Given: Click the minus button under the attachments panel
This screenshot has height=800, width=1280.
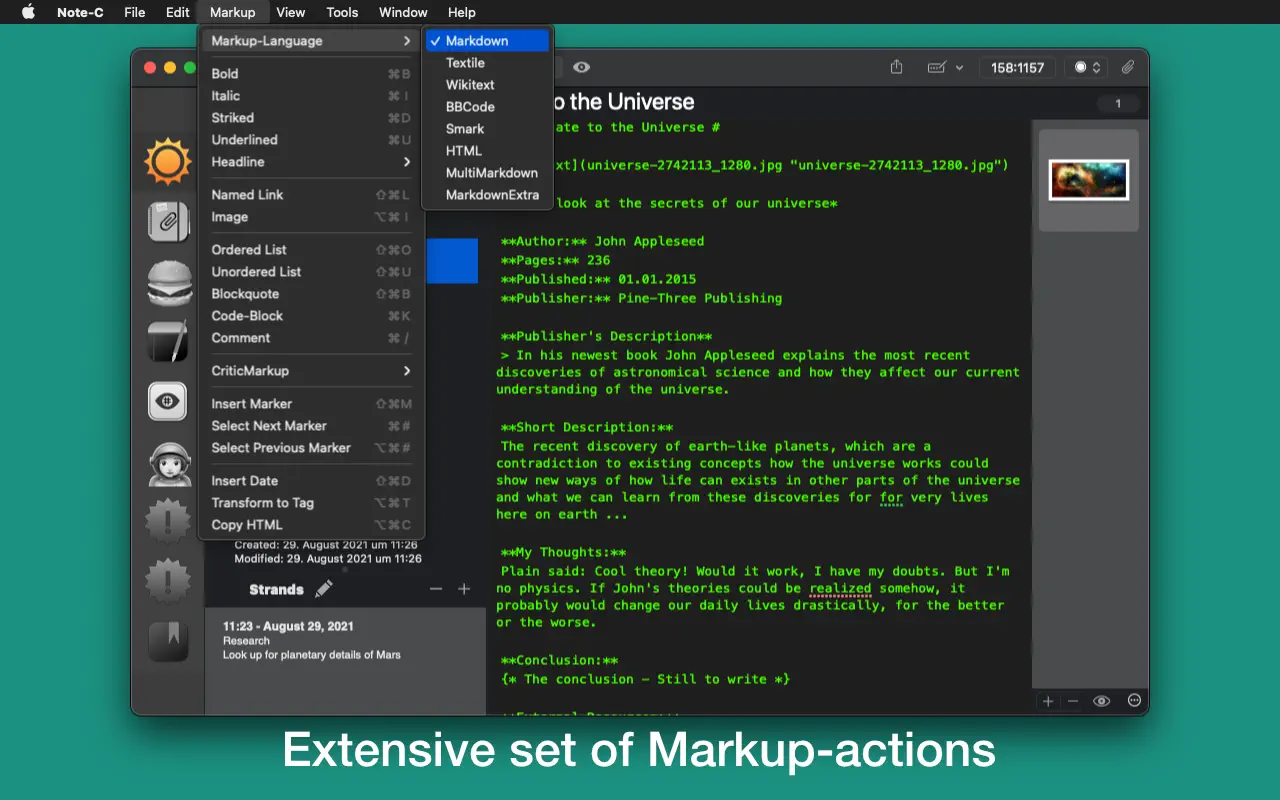Looking at the screenshot, I should pyautogui.click(x=1073, y=701).
